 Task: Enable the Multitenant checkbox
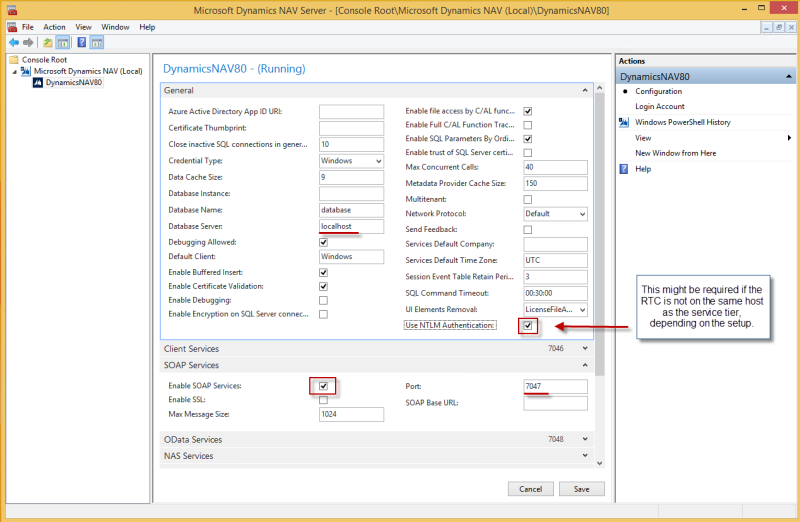coord(528,199)
